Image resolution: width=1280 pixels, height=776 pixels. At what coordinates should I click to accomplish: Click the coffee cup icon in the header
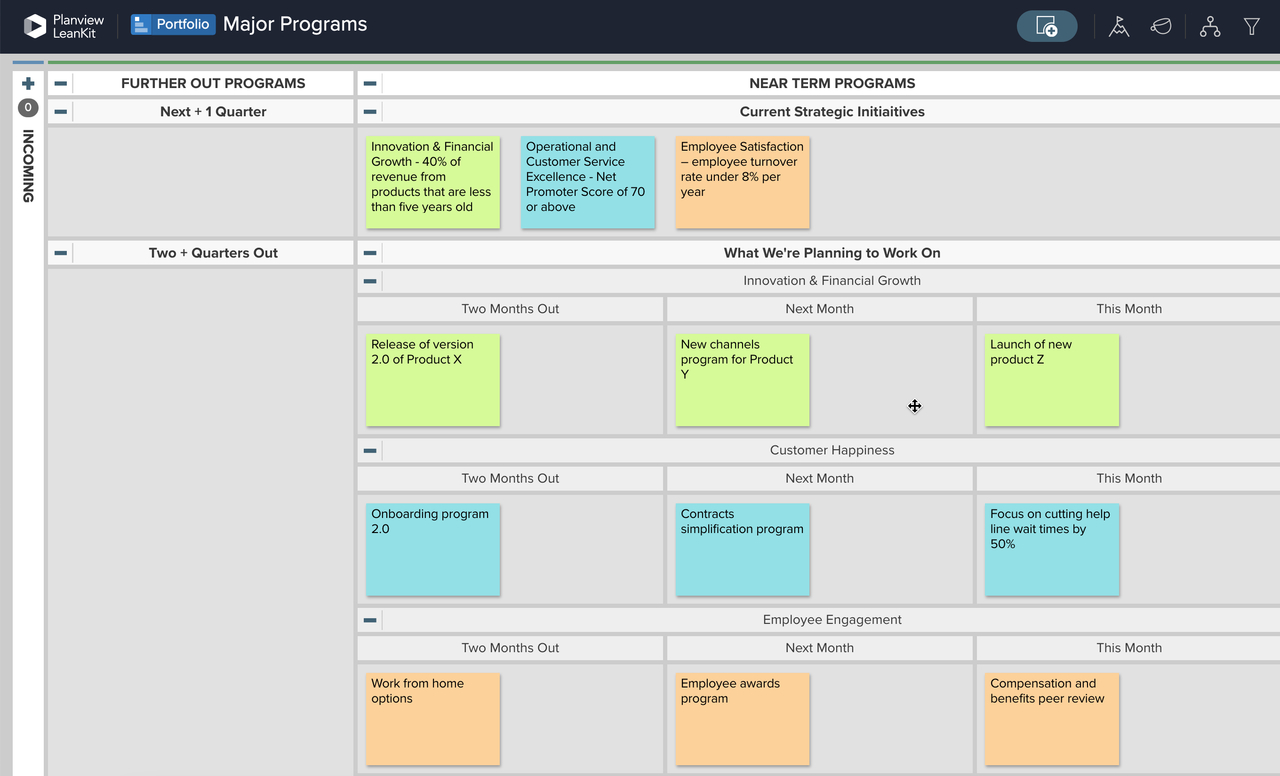pos(1161,27)
